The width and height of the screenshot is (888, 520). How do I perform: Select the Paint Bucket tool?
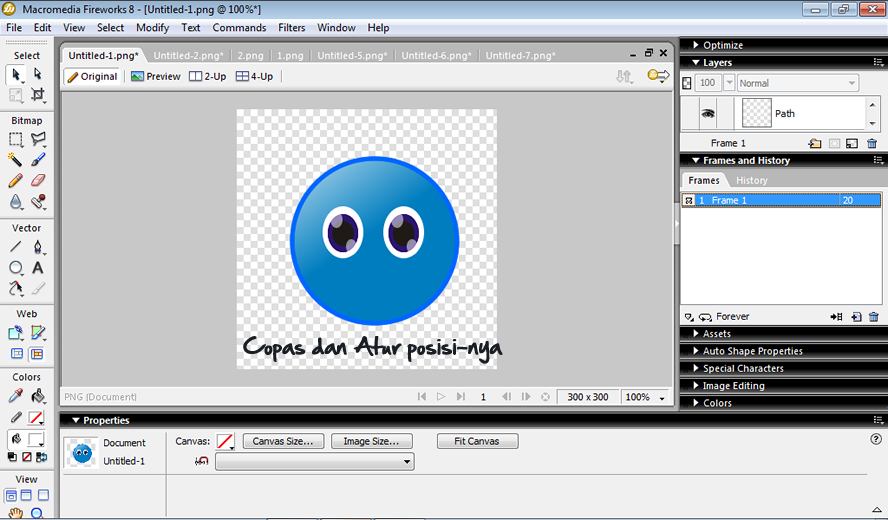tap(37, 396)
